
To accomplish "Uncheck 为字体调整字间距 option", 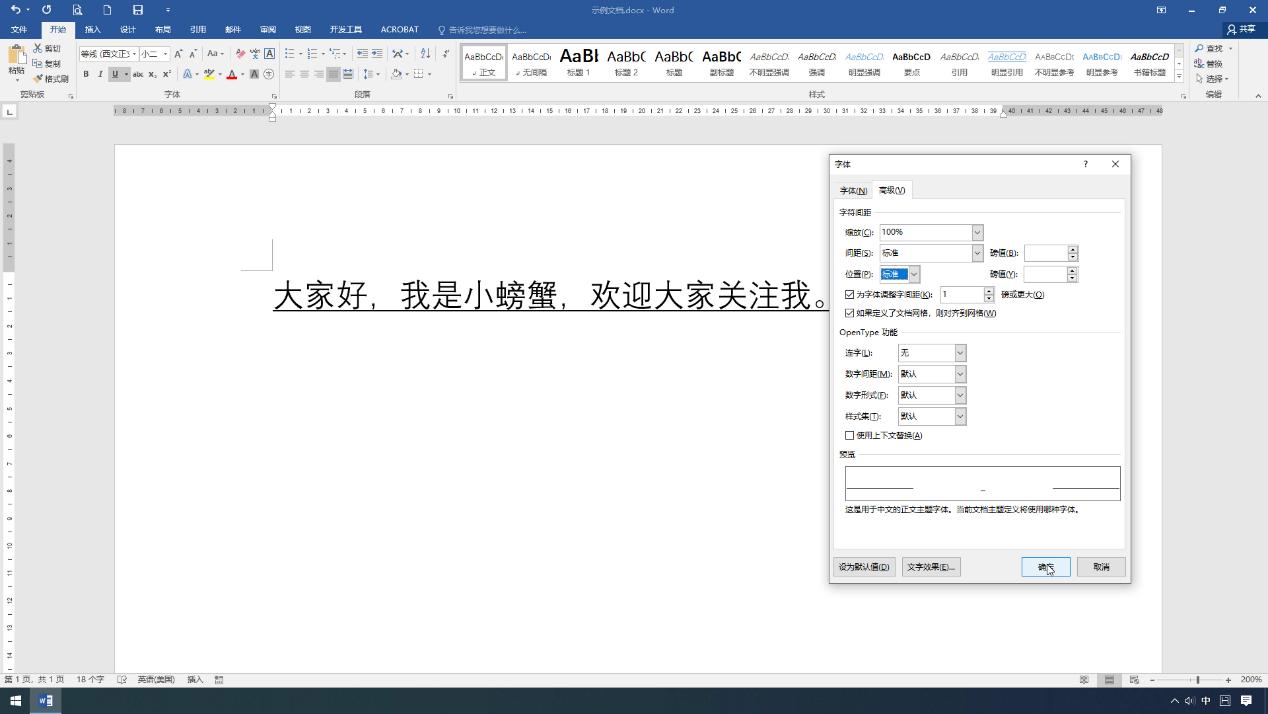I will coord(850,294).
